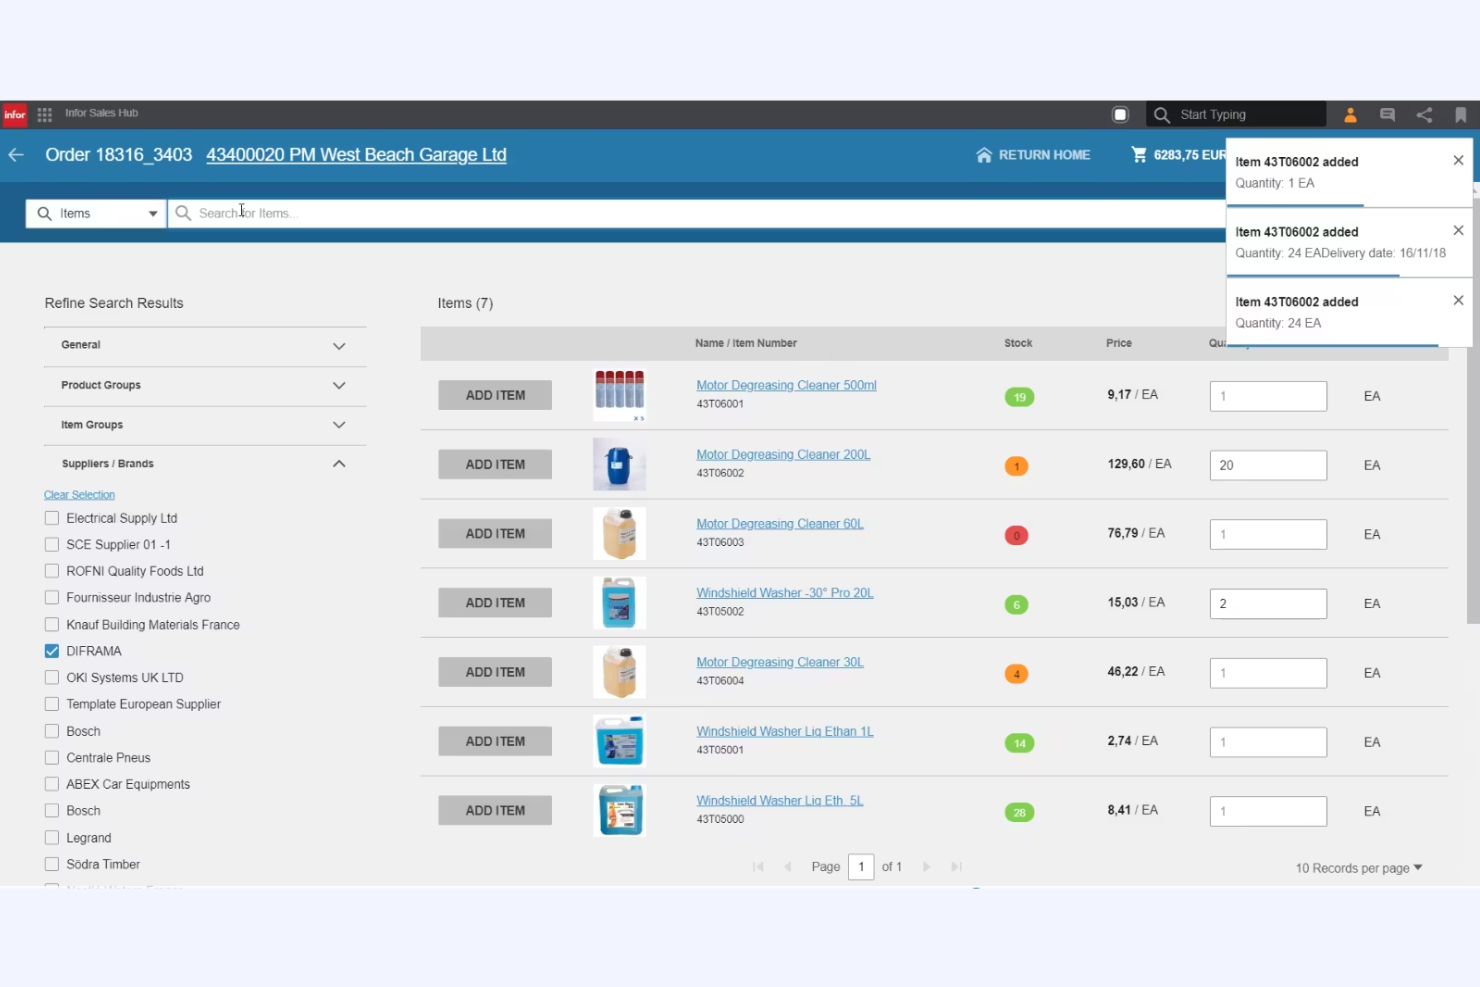Add item Motor Degreasing Cleaner 200L

tap(495, 465)
